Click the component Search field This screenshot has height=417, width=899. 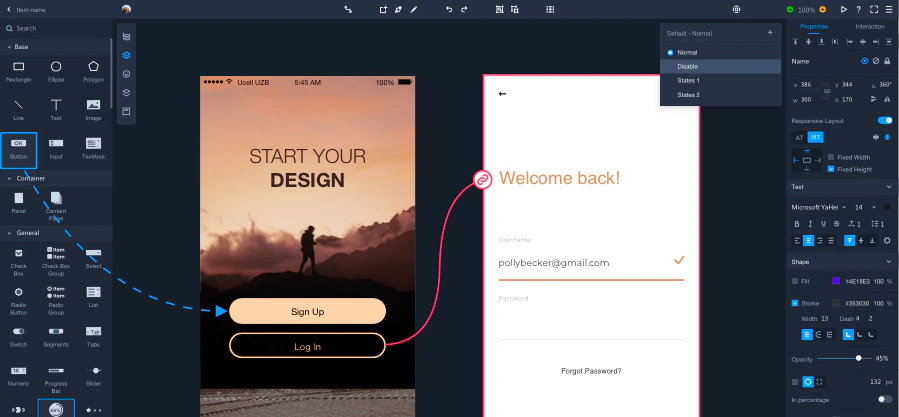tap(56, 28)
